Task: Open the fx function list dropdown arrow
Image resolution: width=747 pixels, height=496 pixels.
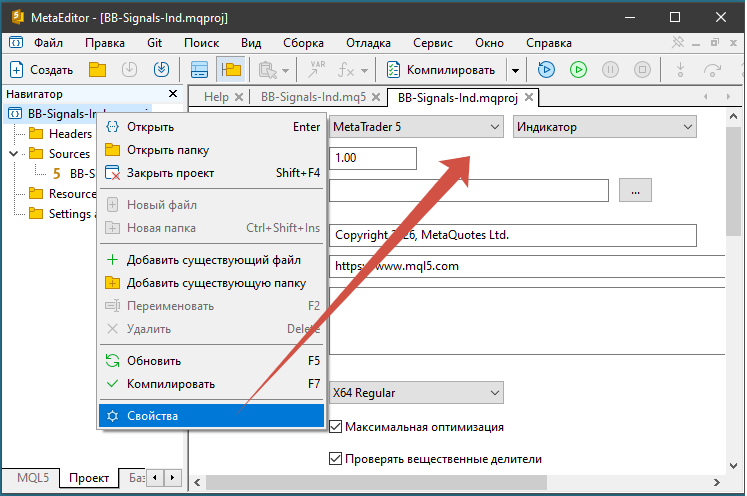Action: [364, 71]
